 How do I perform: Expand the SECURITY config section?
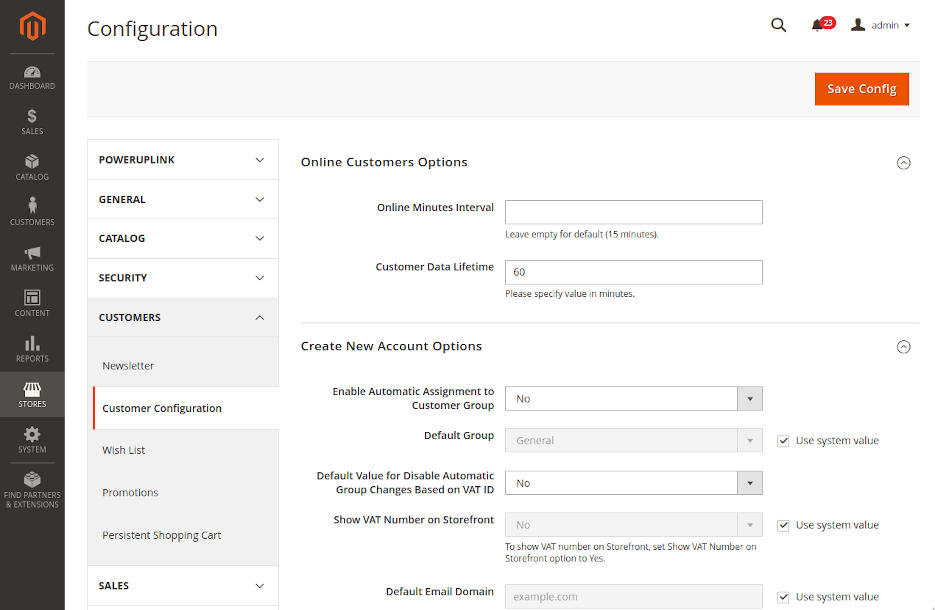pos(182,278)
